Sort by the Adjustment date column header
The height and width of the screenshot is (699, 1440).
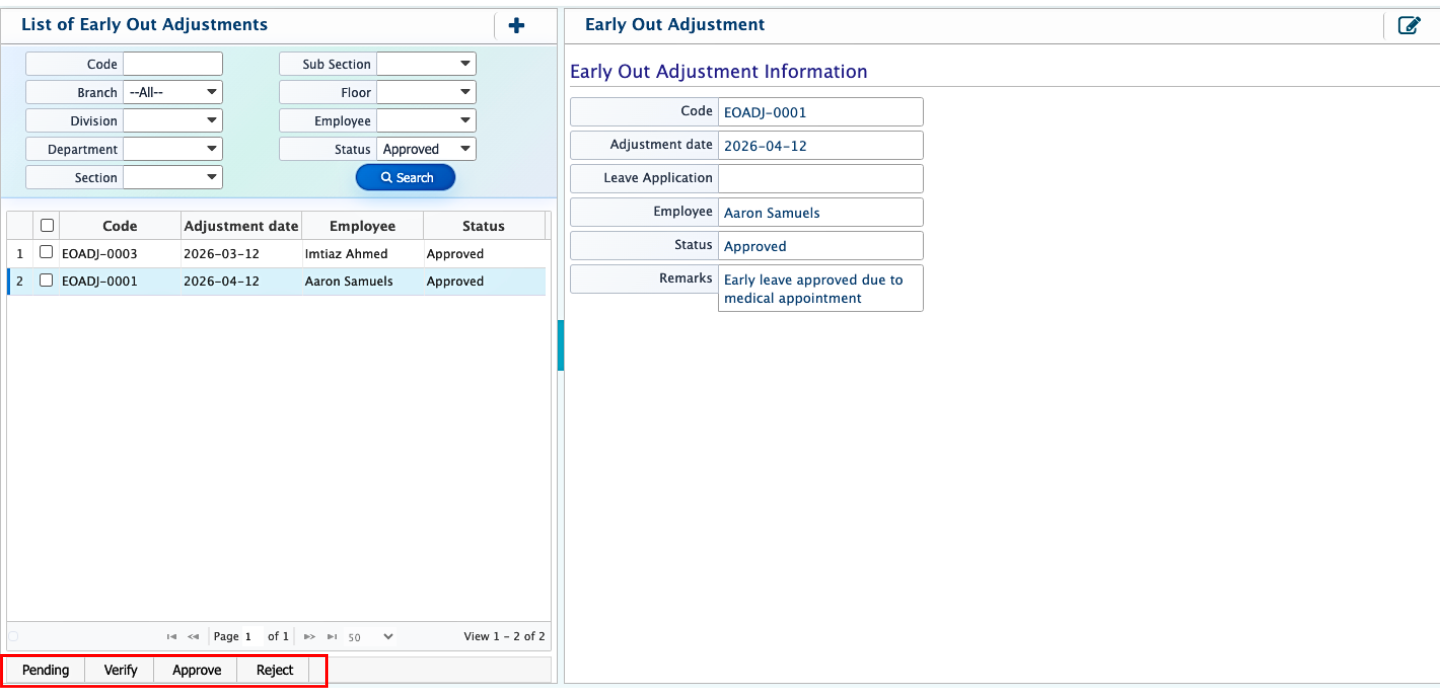(x=241, y=226)
